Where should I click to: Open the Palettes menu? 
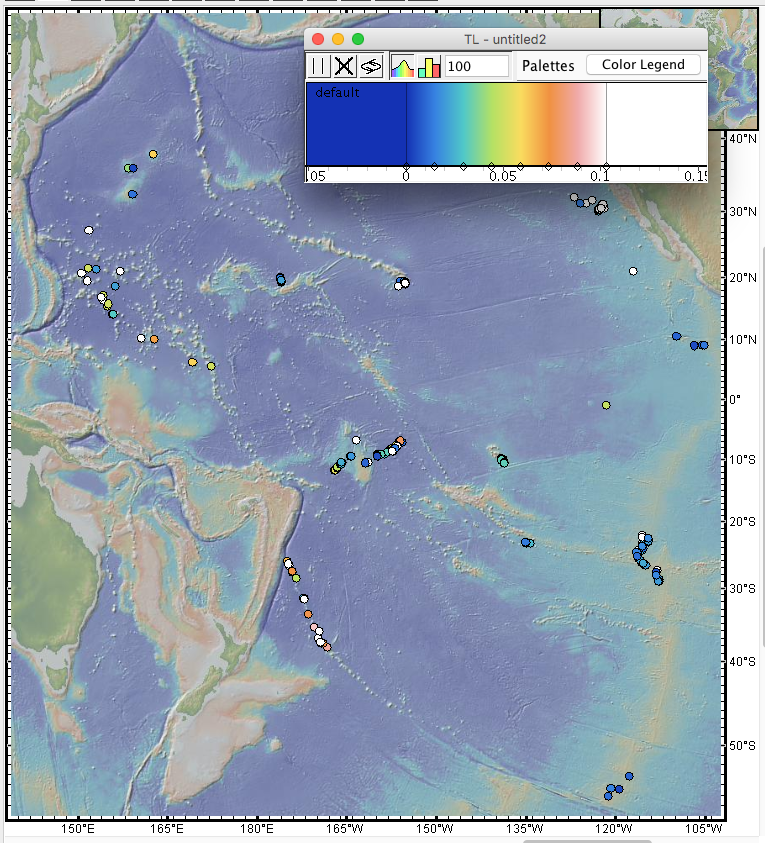[x=548, y=66]
